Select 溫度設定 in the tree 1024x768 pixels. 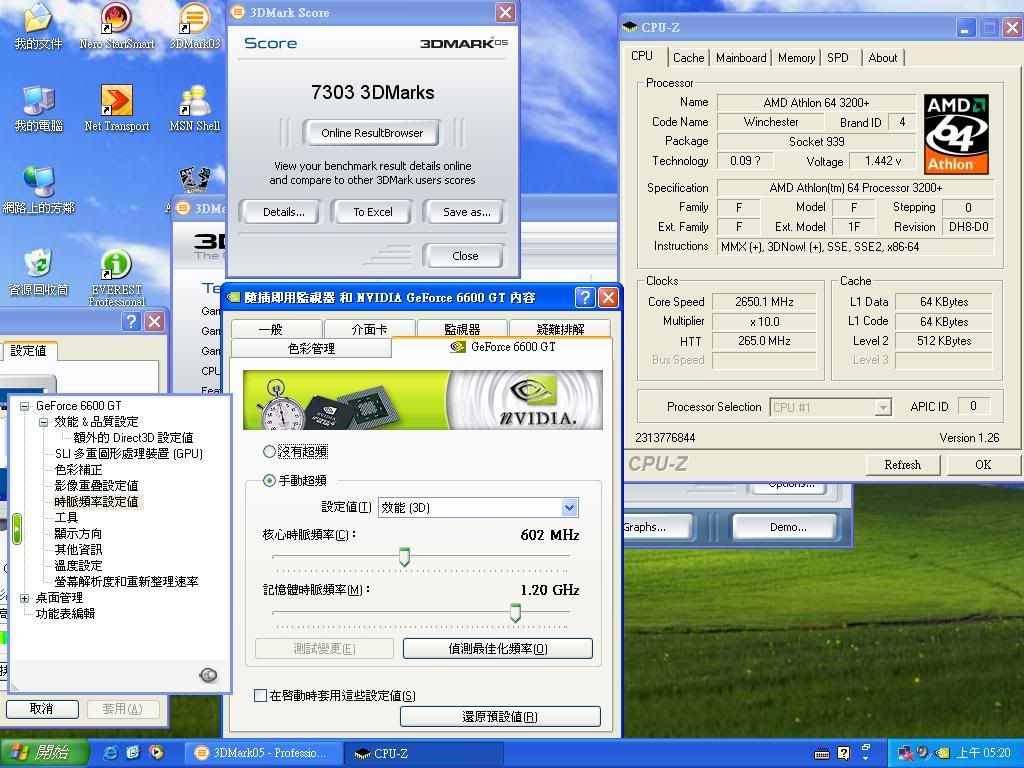(78, 566)
